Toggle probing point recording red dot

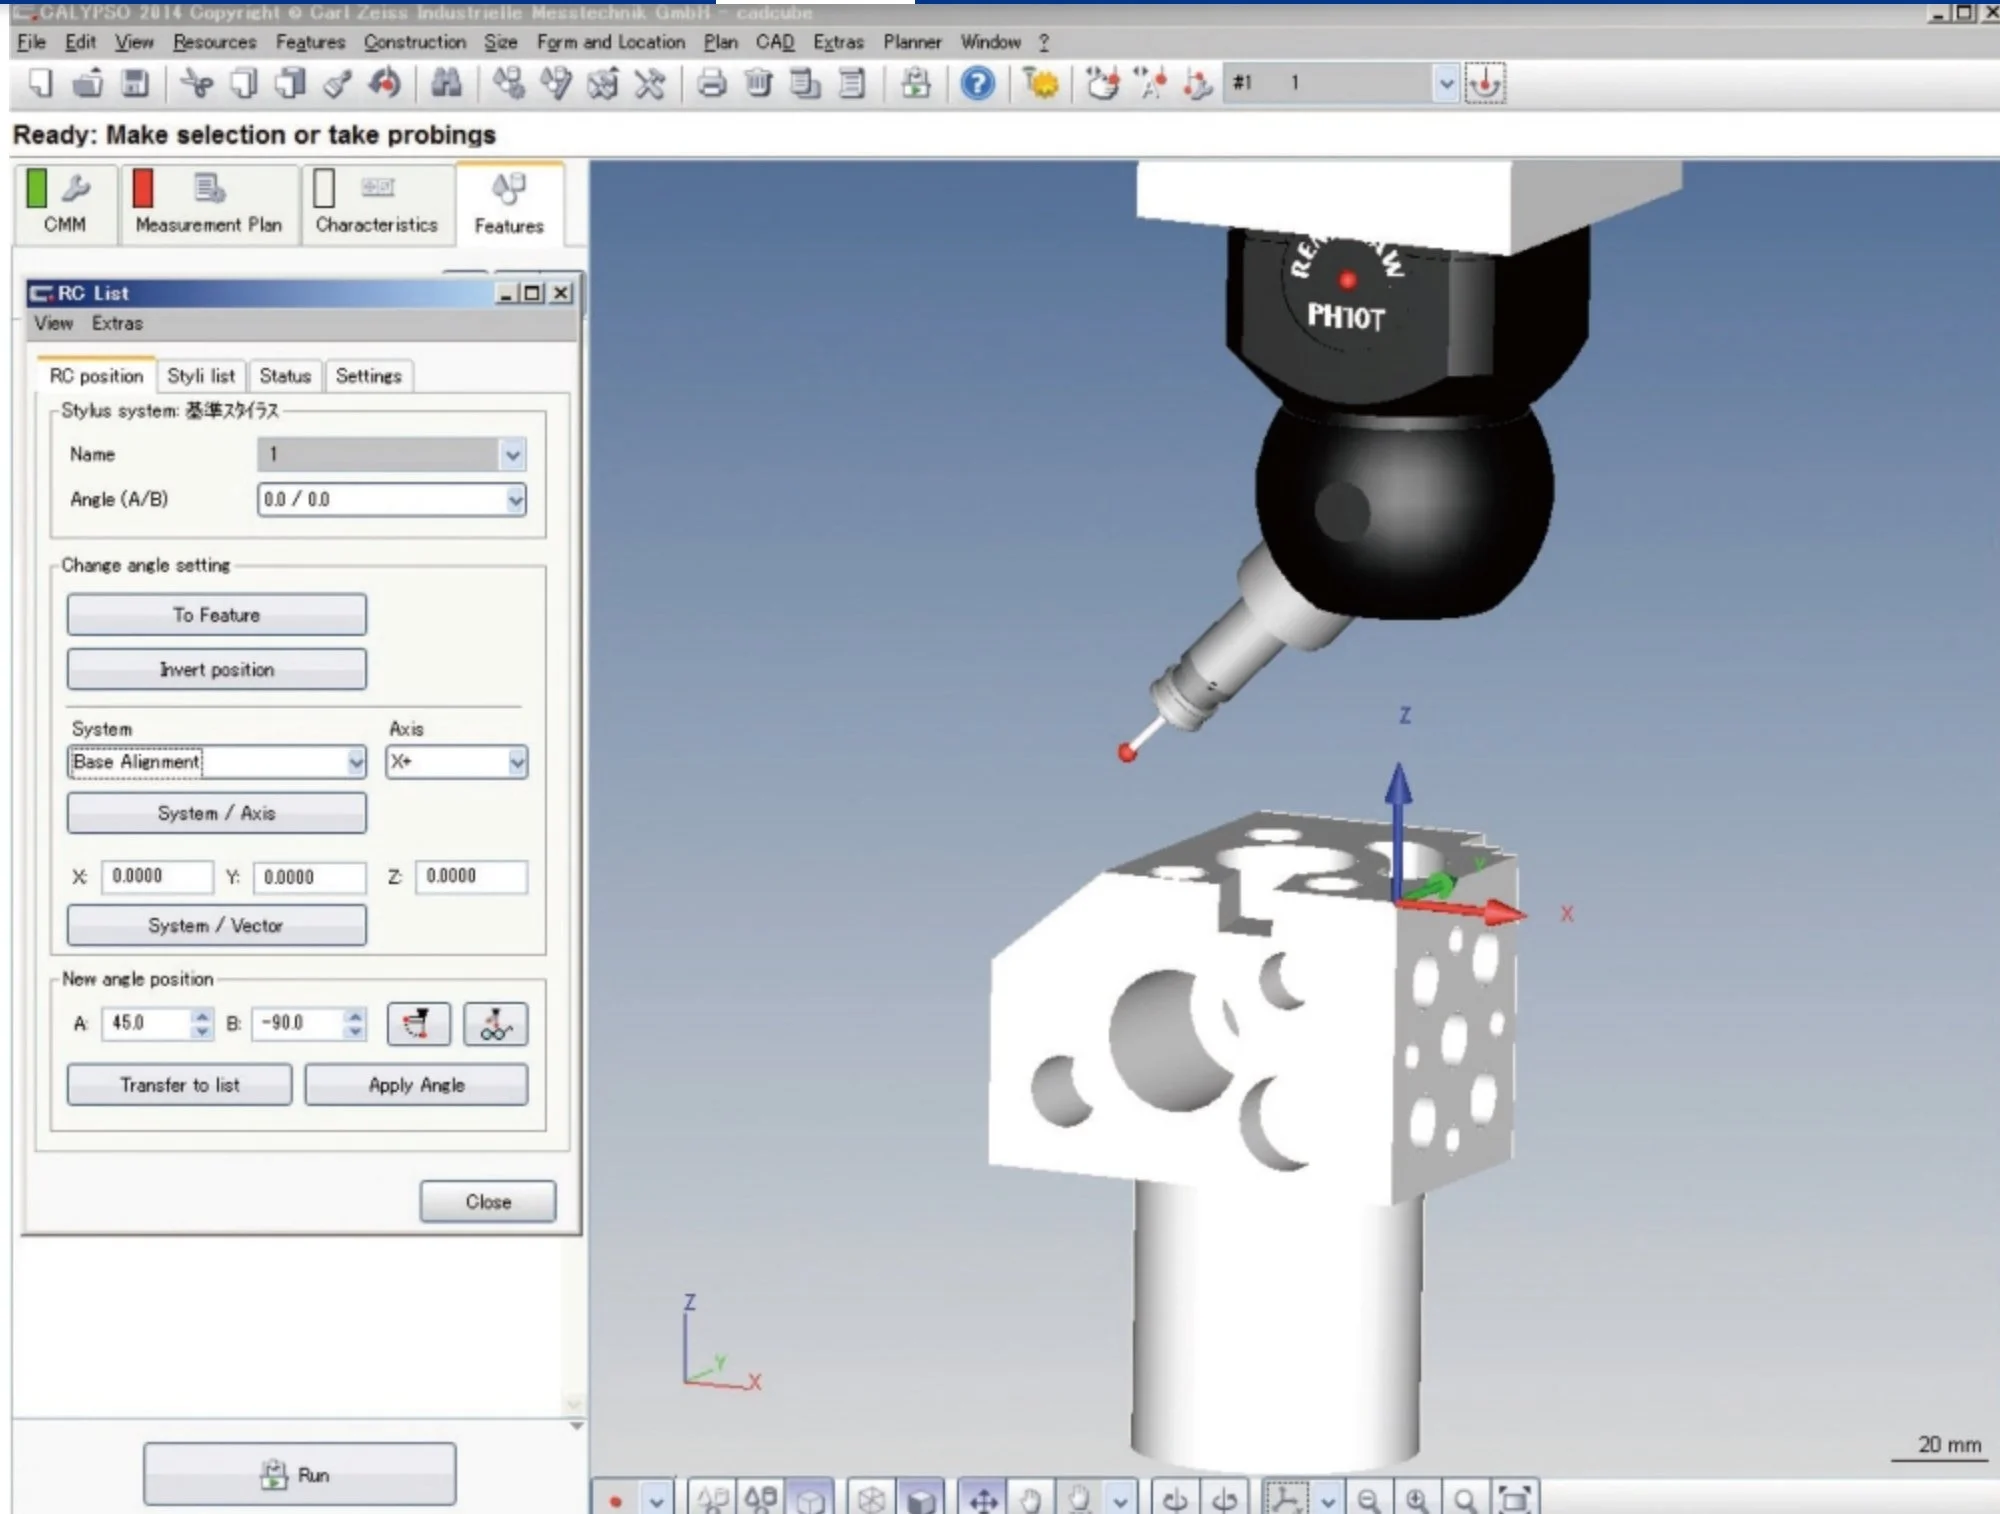(615, 1500)
